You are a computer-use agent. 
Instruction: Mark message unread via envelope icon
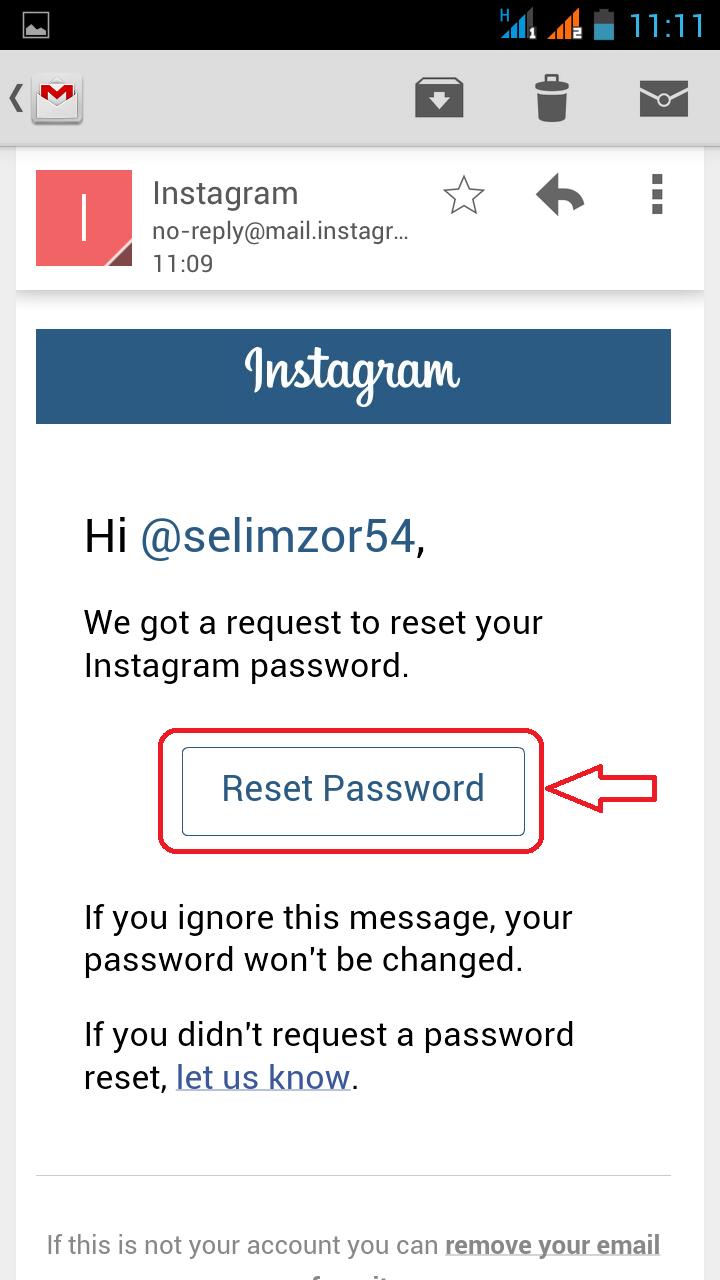coord(664,98)
